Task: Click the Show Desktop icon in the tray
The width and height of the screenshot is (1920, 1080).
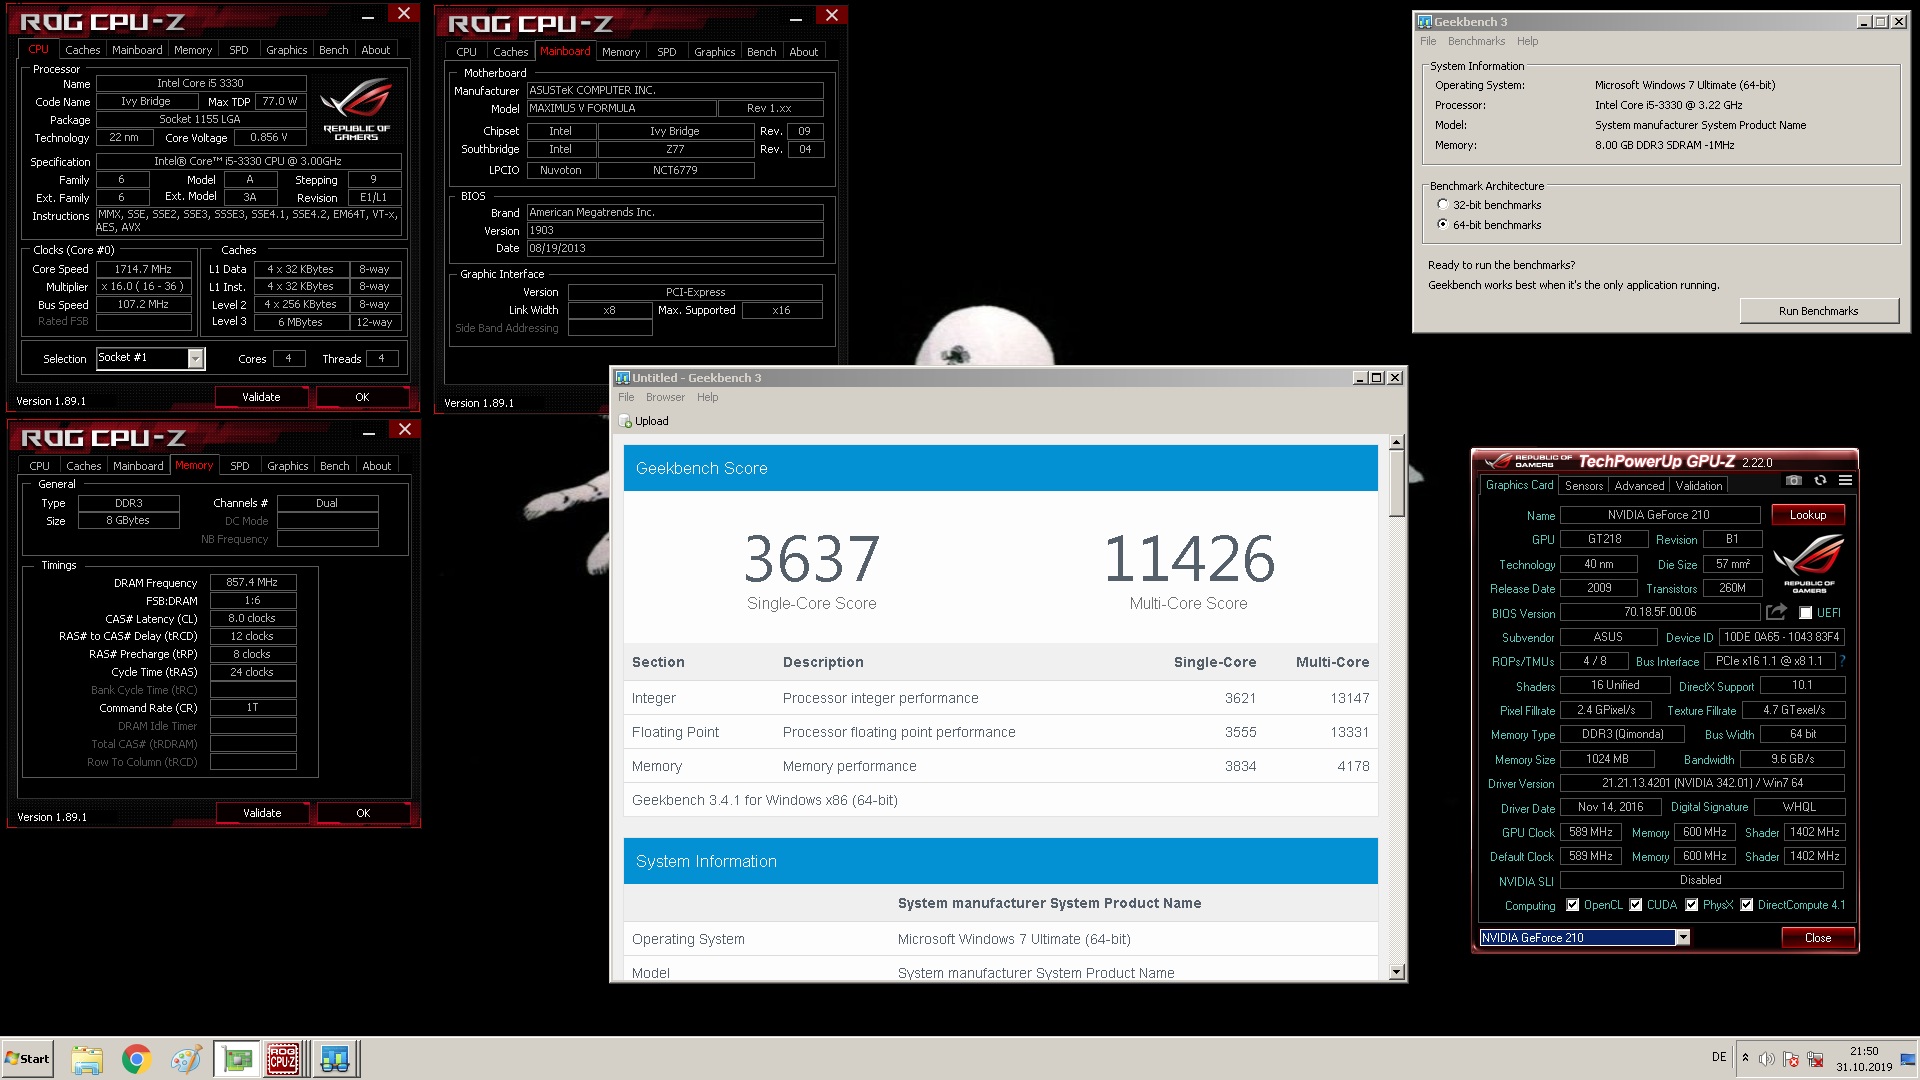Action: [x=1908, y=1059]
